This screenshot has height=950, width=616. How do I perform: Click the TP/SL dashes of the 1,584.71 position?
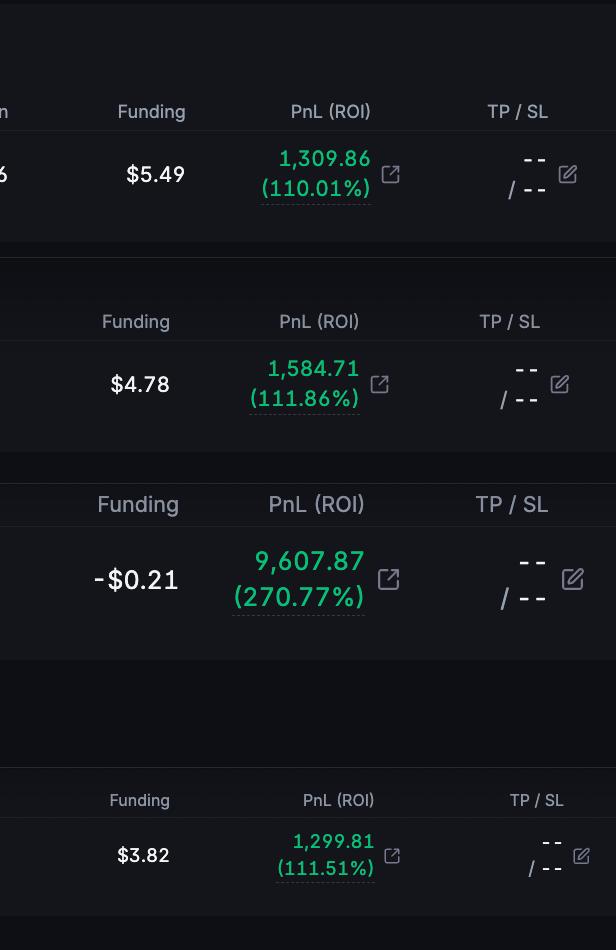point(520,385)
